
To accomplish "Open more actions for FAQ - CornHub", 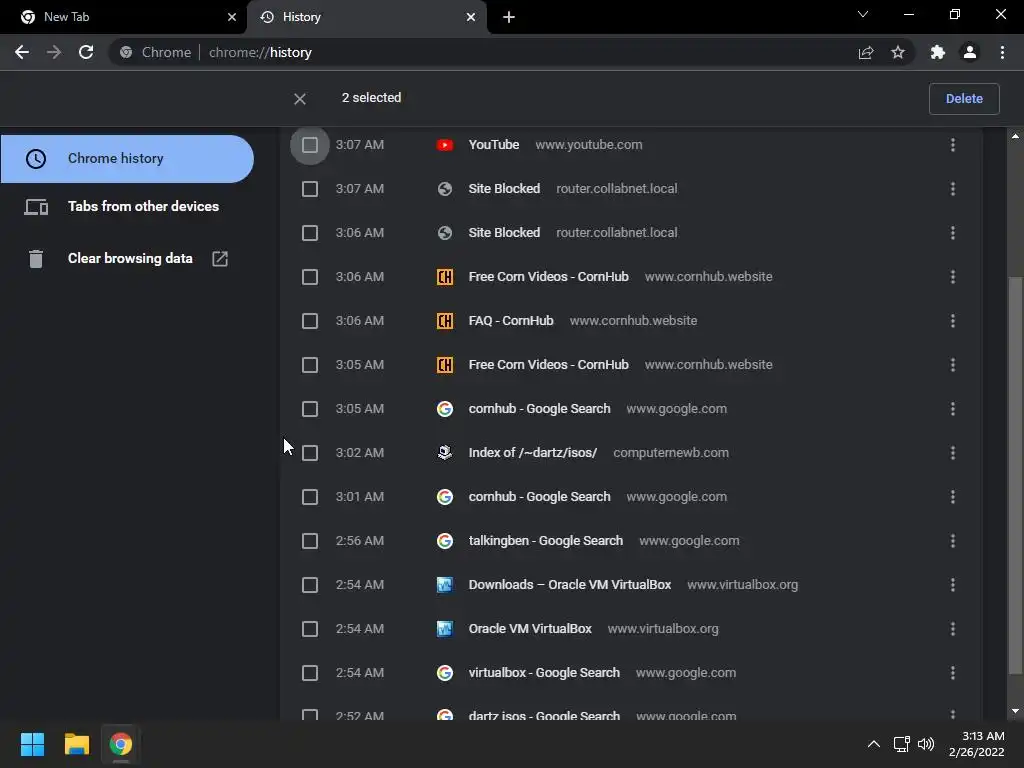I will [x=953, y=321].
